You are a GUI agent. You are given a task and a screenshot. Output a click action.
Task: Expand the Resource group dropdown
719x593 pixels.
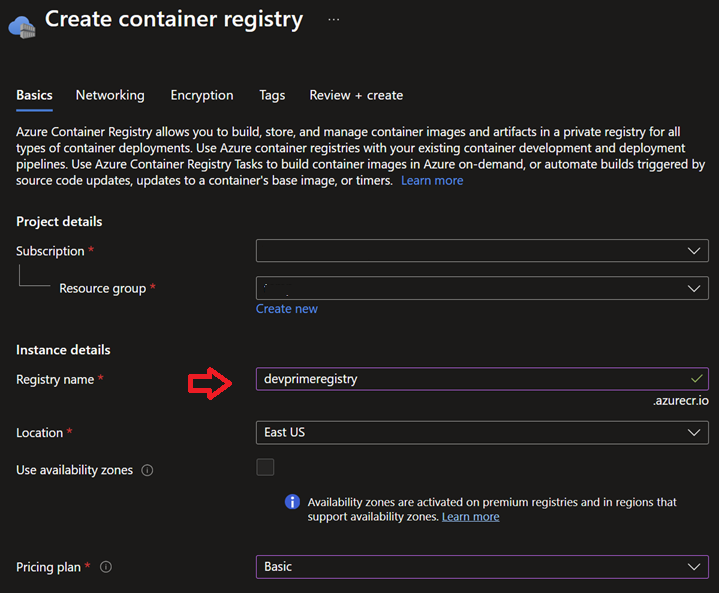pos(482,288)
